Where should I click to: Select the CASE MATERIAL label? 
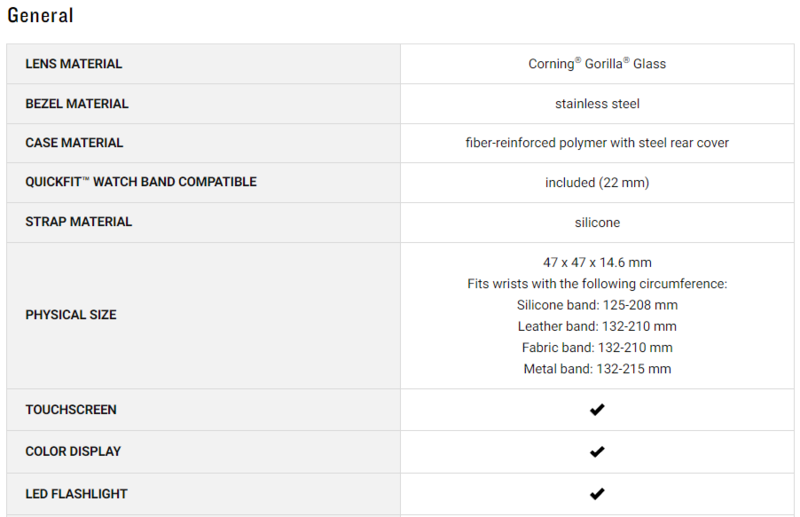click(x=74, y=143)
